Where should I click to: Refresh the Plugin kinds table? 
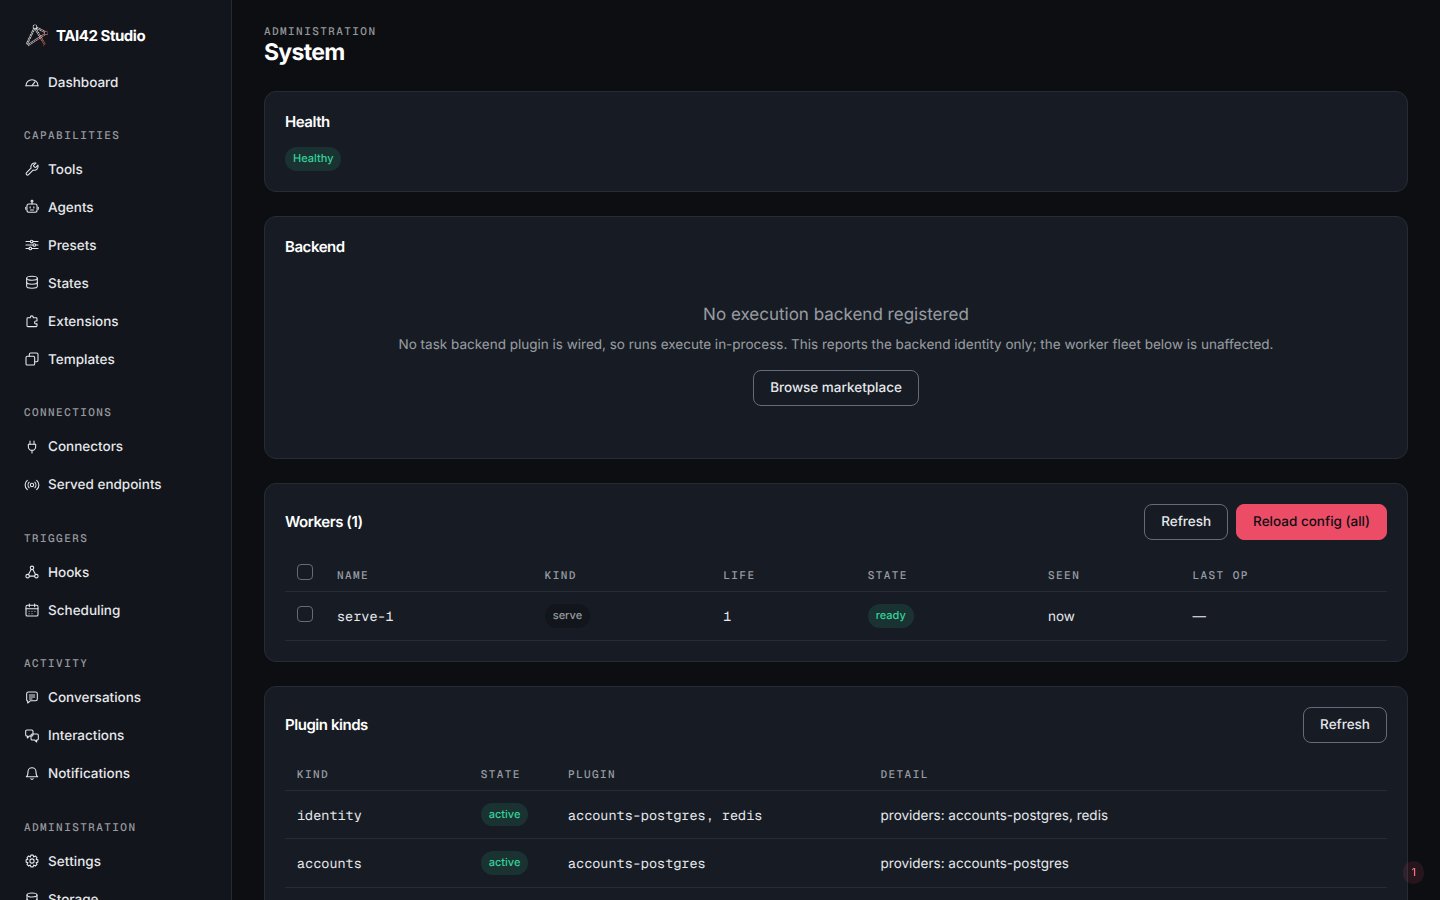pyautogui.click(x=1344, y=725)
